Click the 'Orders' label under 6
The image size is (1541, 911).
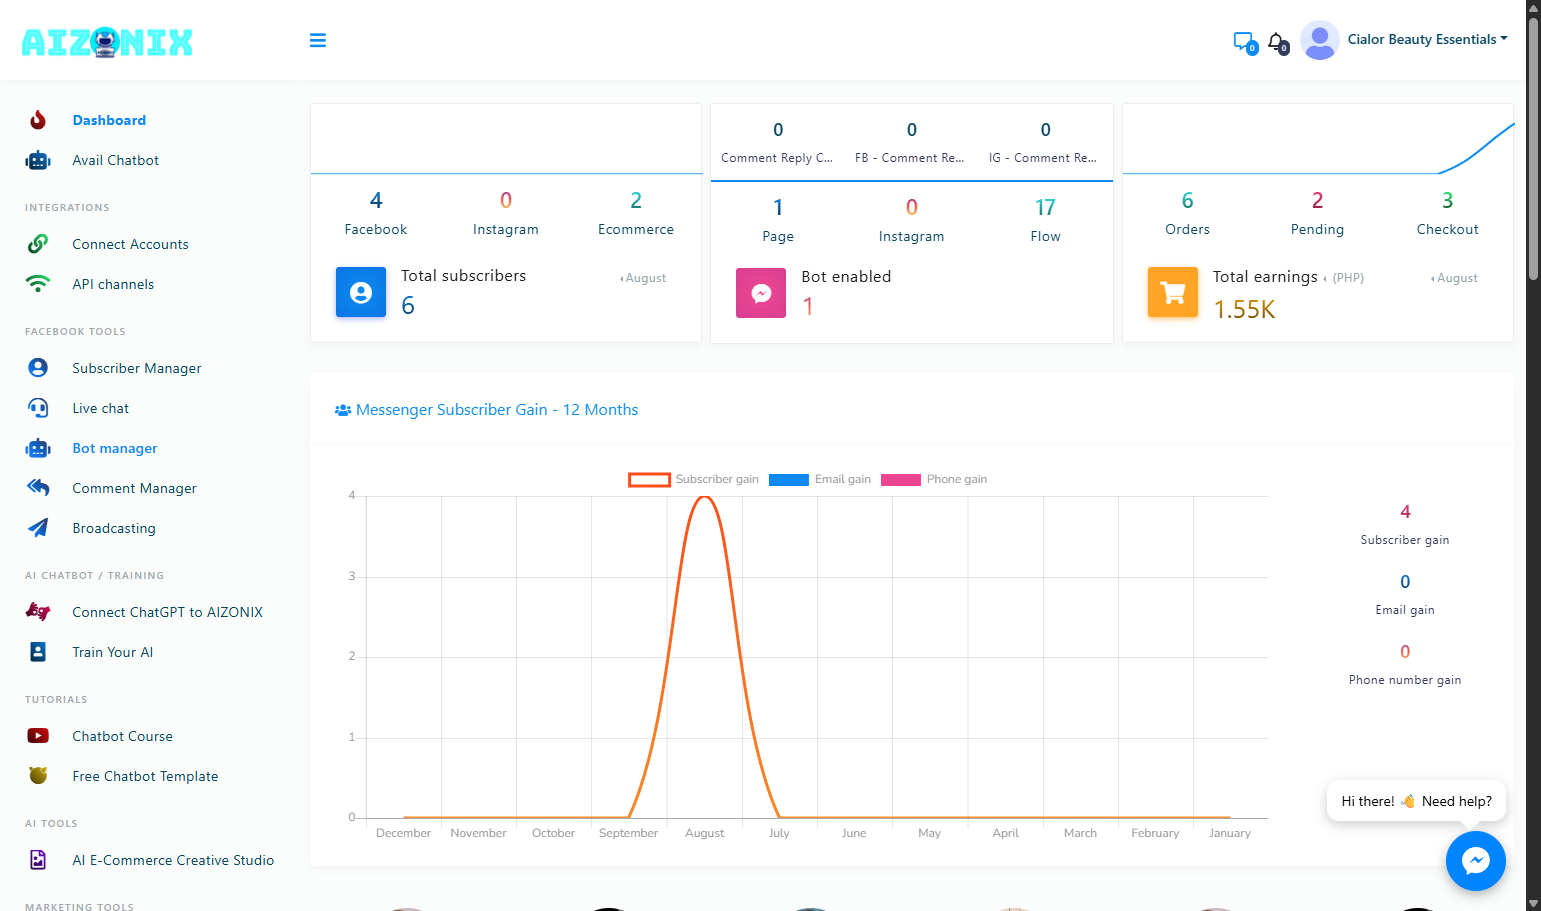(x=1187, y=230)
